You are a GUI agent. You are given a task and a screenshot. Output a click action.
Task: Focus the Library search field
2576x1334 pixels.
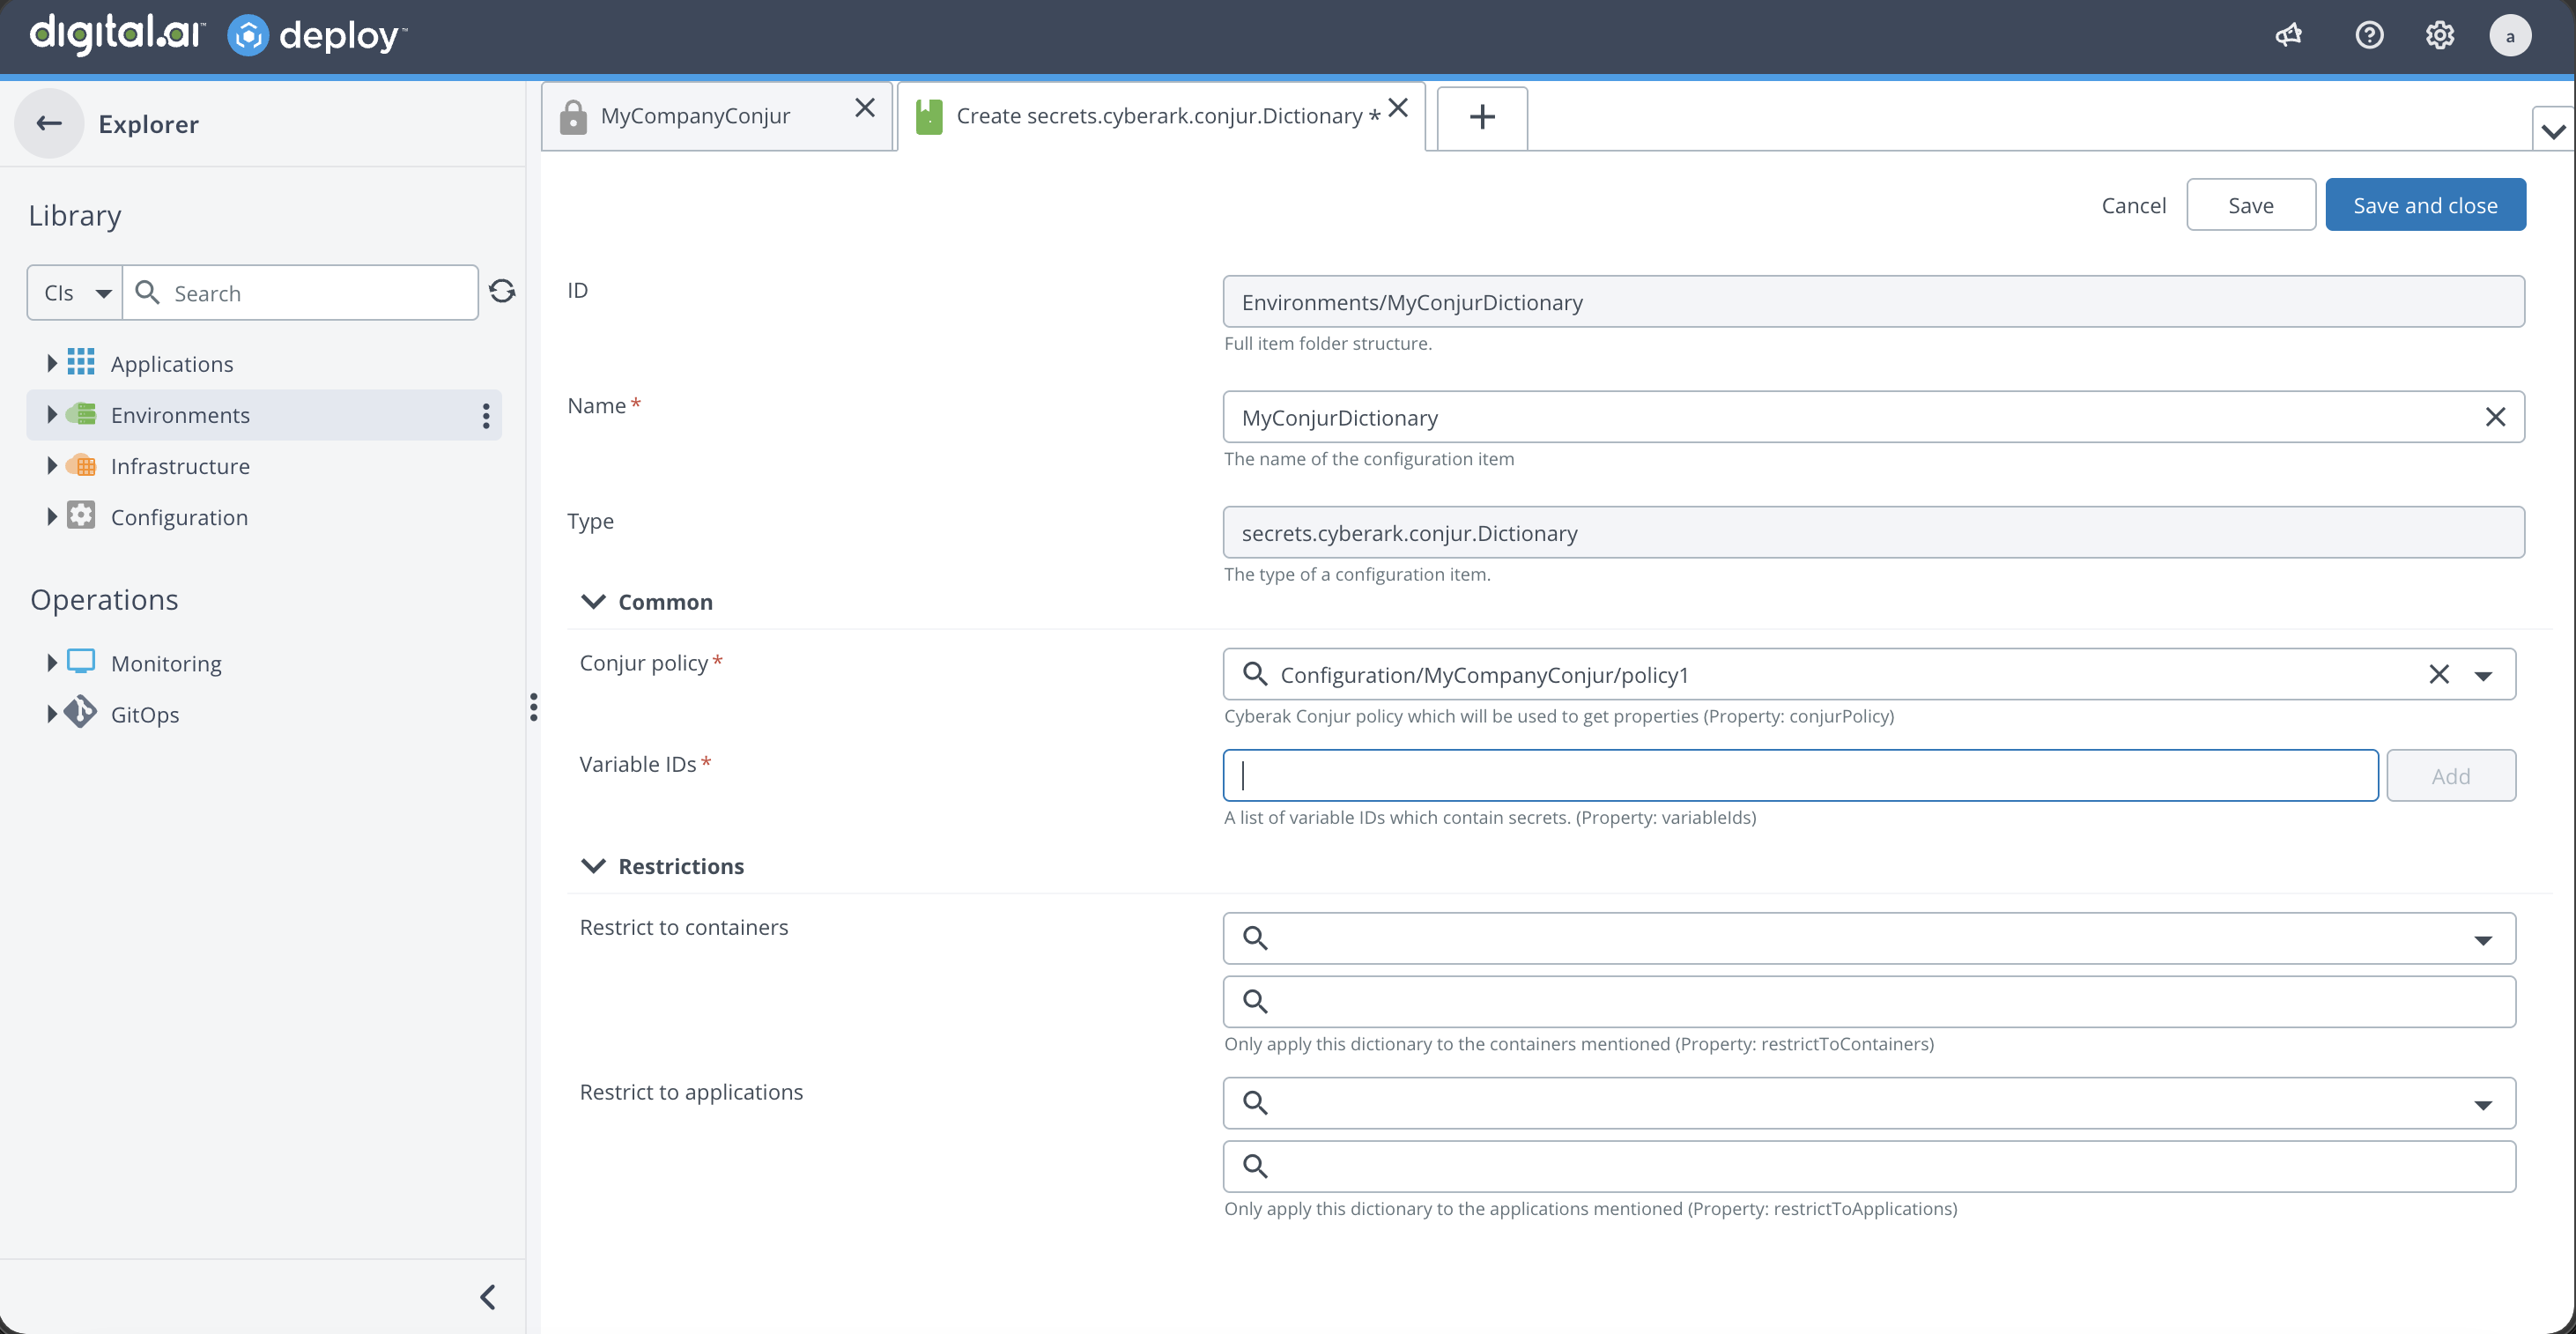pyautogui.click(x=300, y=293)
